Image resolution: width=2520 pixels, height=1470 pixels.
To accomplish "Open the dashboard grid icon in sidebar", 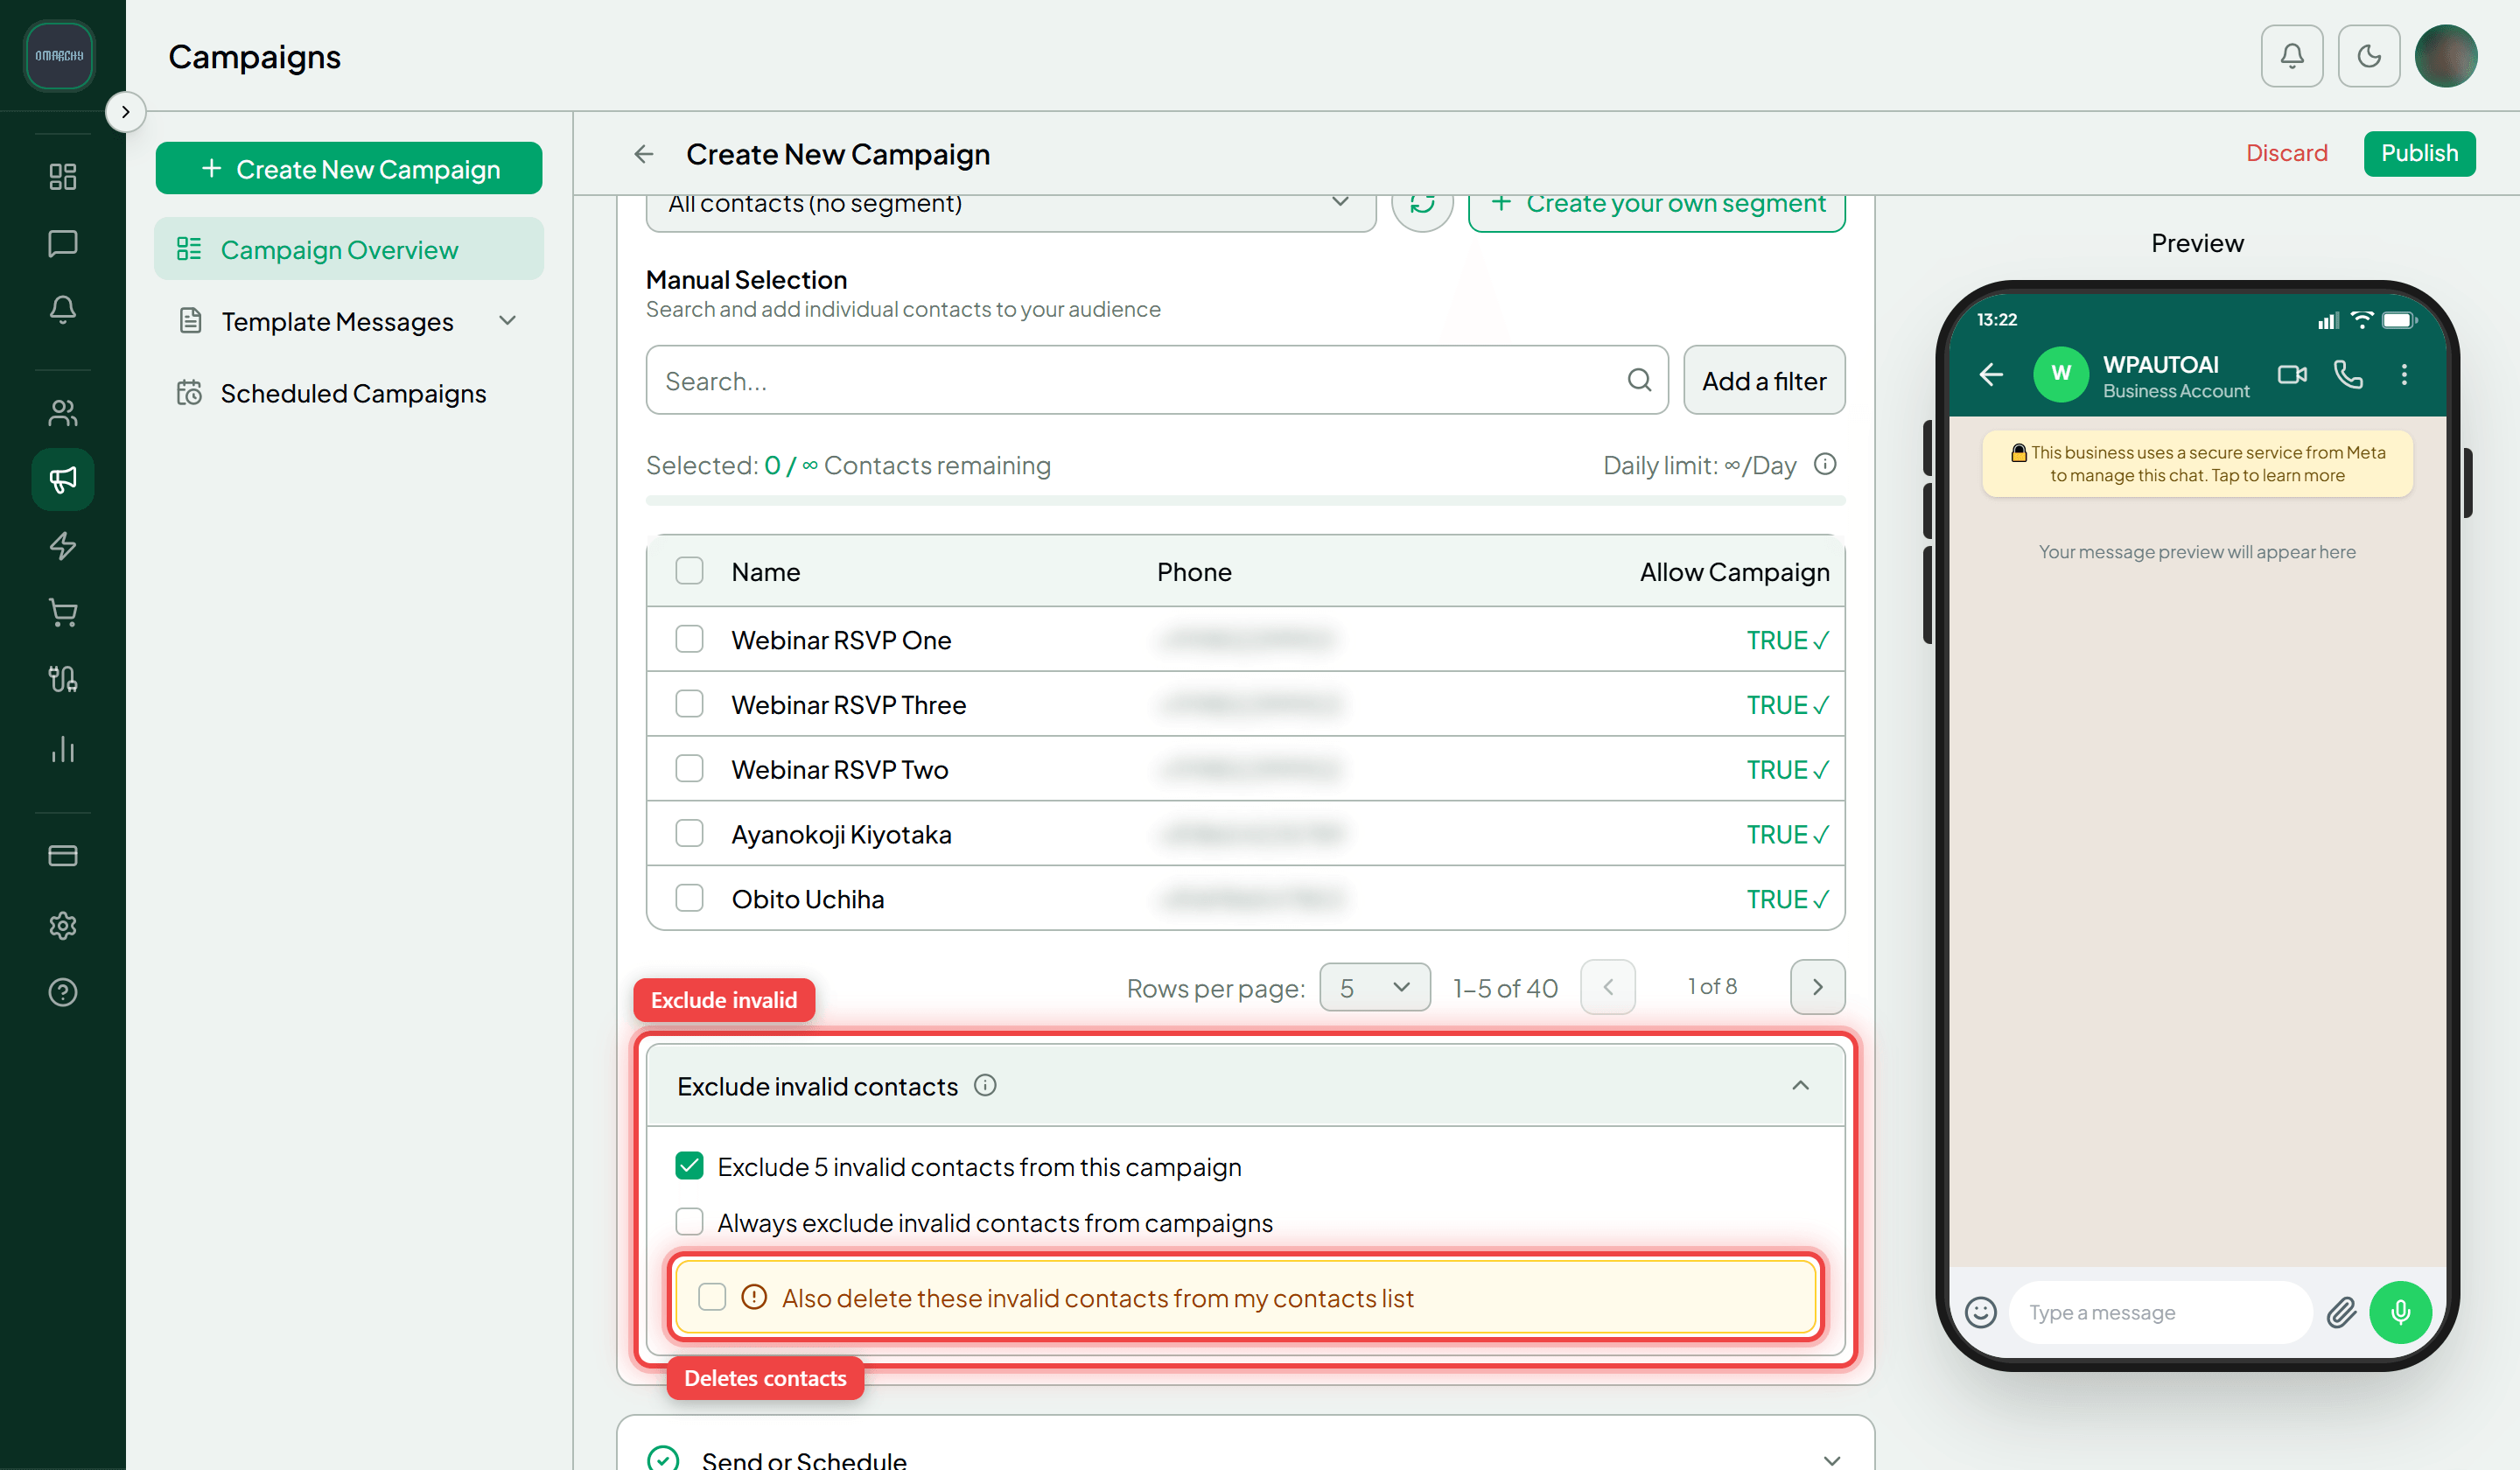I will [63, 177].
